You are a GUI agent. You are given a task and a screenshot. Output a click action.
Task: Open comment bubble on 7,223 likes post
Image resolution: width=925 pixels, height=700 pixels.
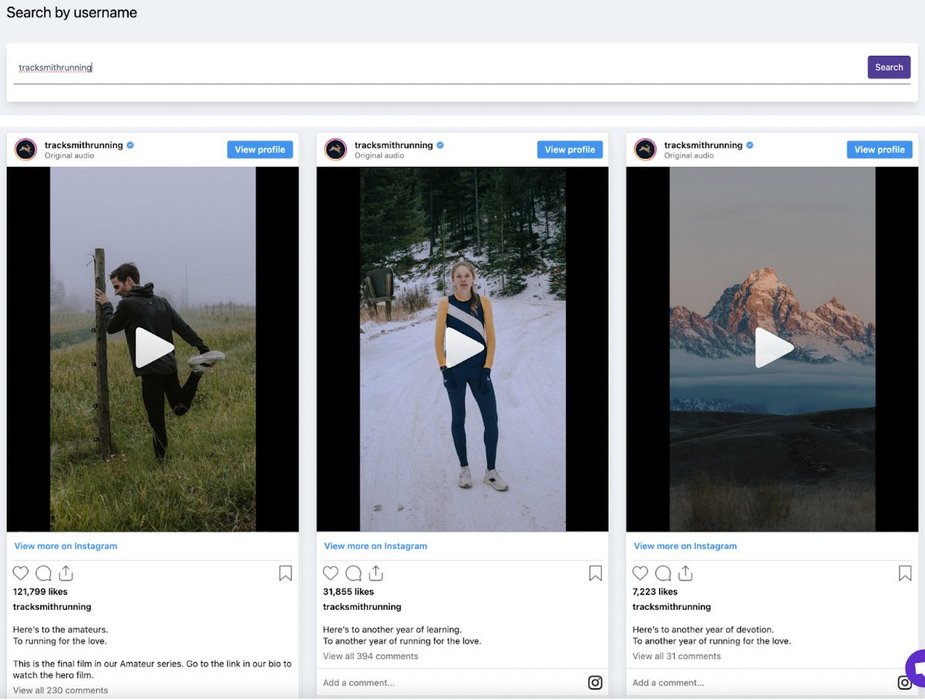click(663, 573)
